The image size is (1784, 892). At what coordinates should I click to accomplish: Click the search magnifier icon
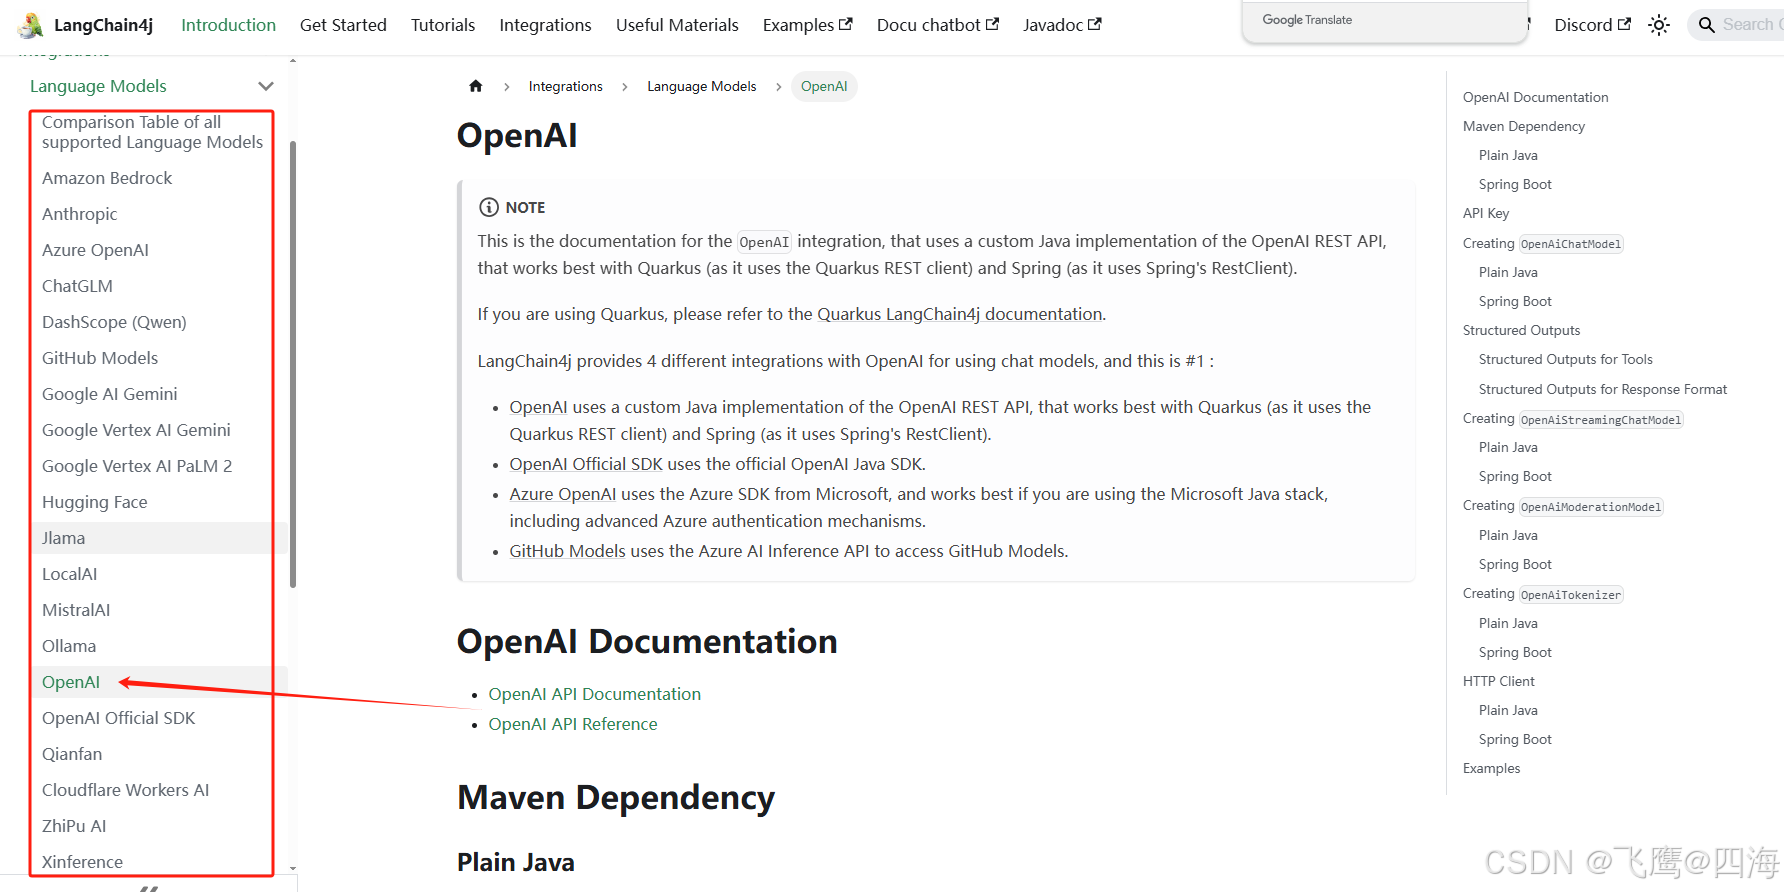pos(1706,25)
